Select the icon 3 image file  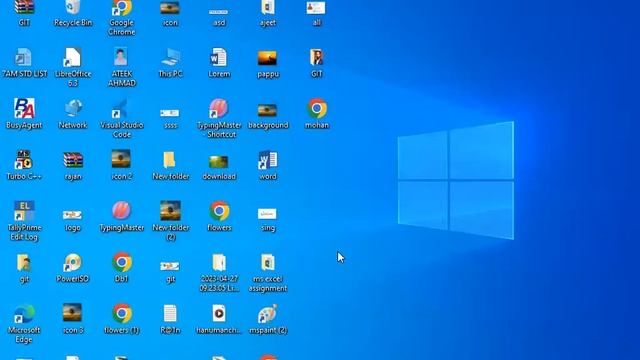click(x=73, y=319)
